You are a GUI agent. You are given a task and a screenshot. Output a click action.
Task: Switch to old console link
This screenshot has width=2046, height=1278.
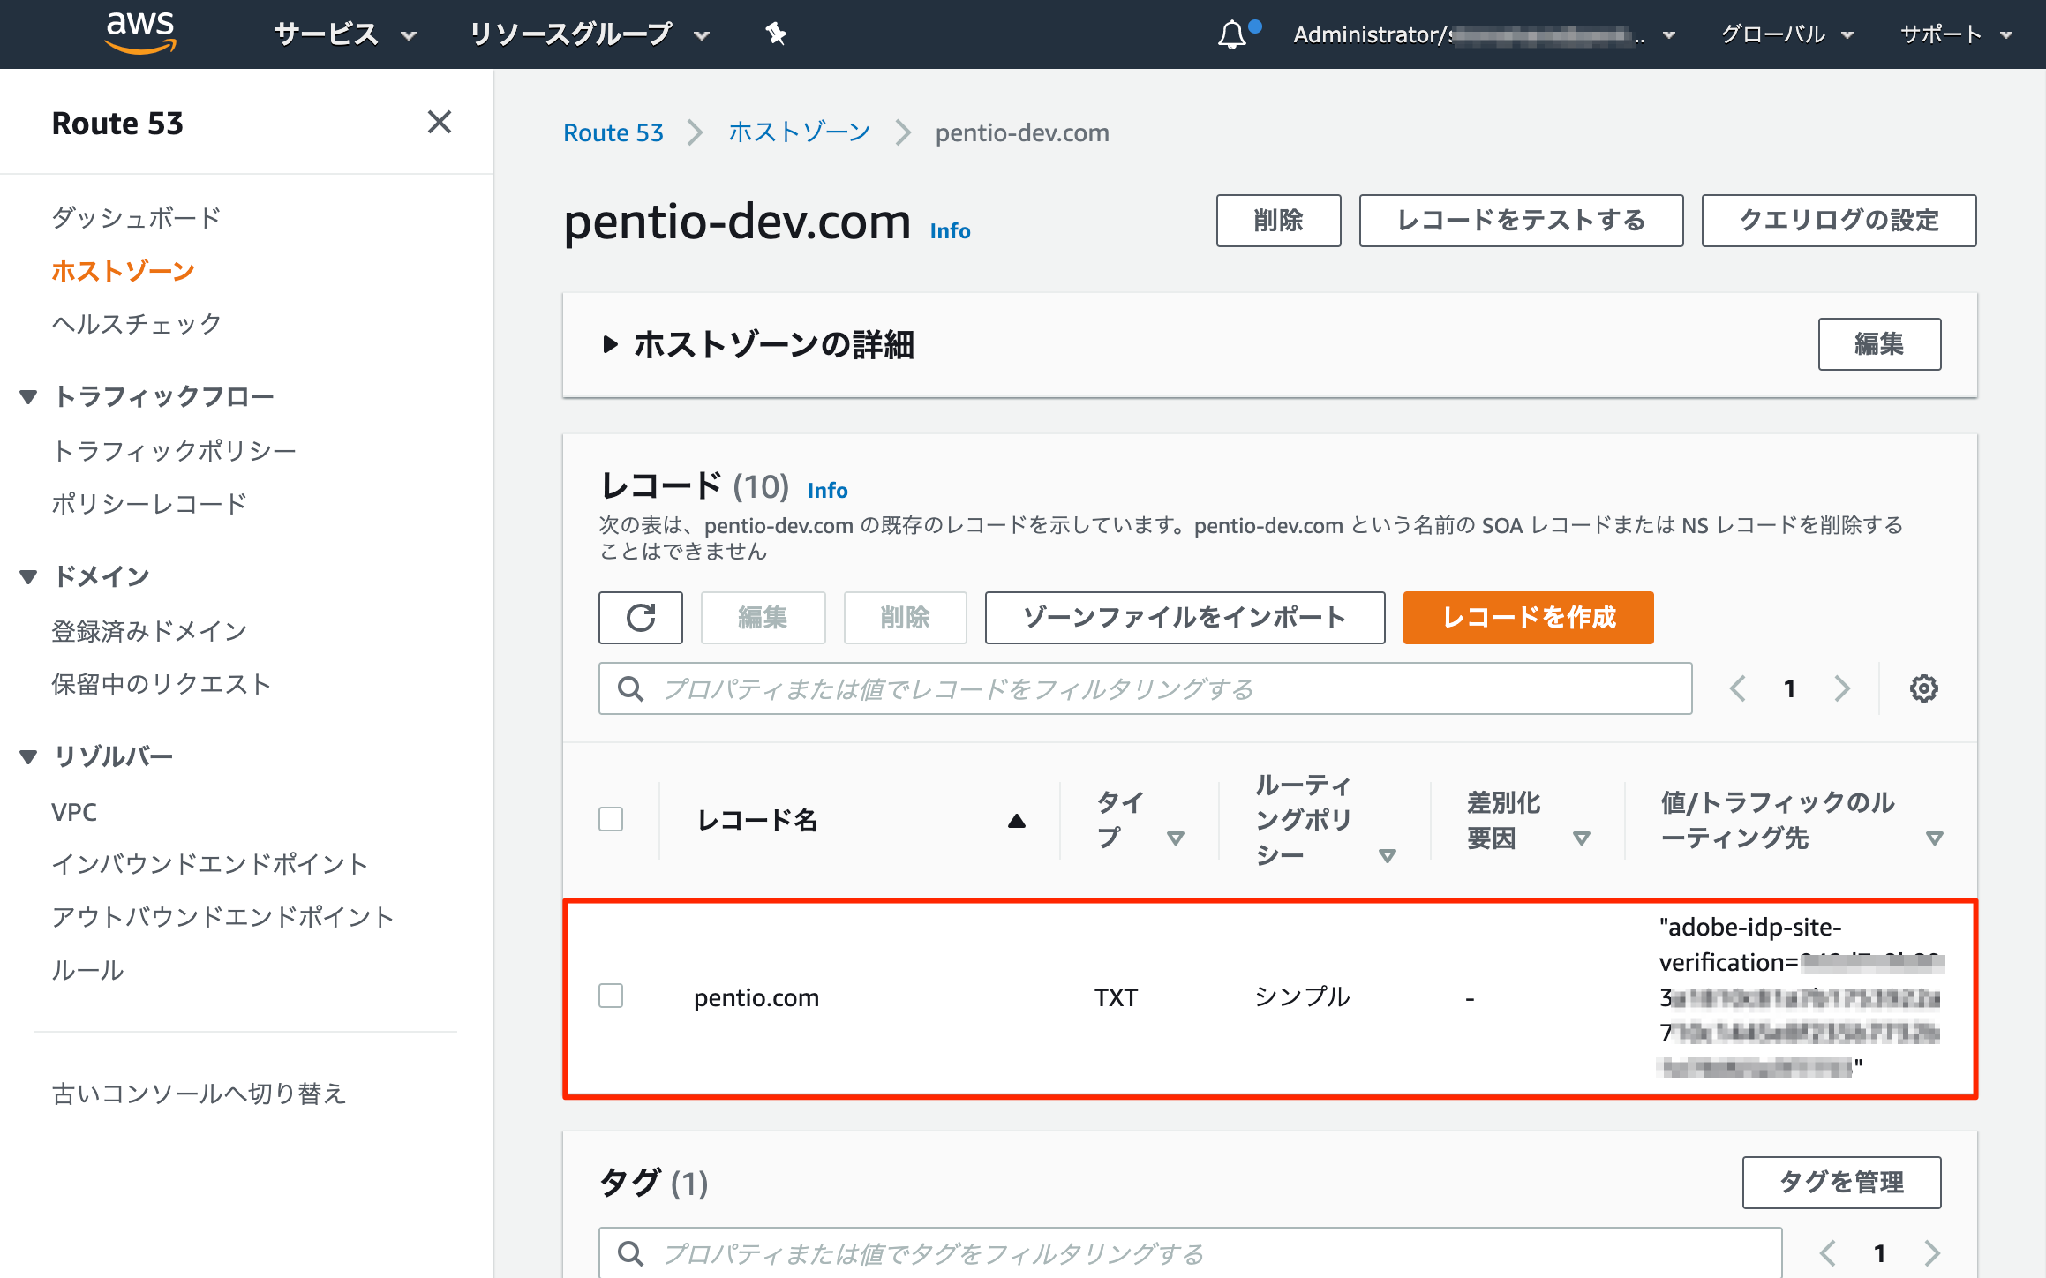pyautogui.click(x=199, y=1093)
